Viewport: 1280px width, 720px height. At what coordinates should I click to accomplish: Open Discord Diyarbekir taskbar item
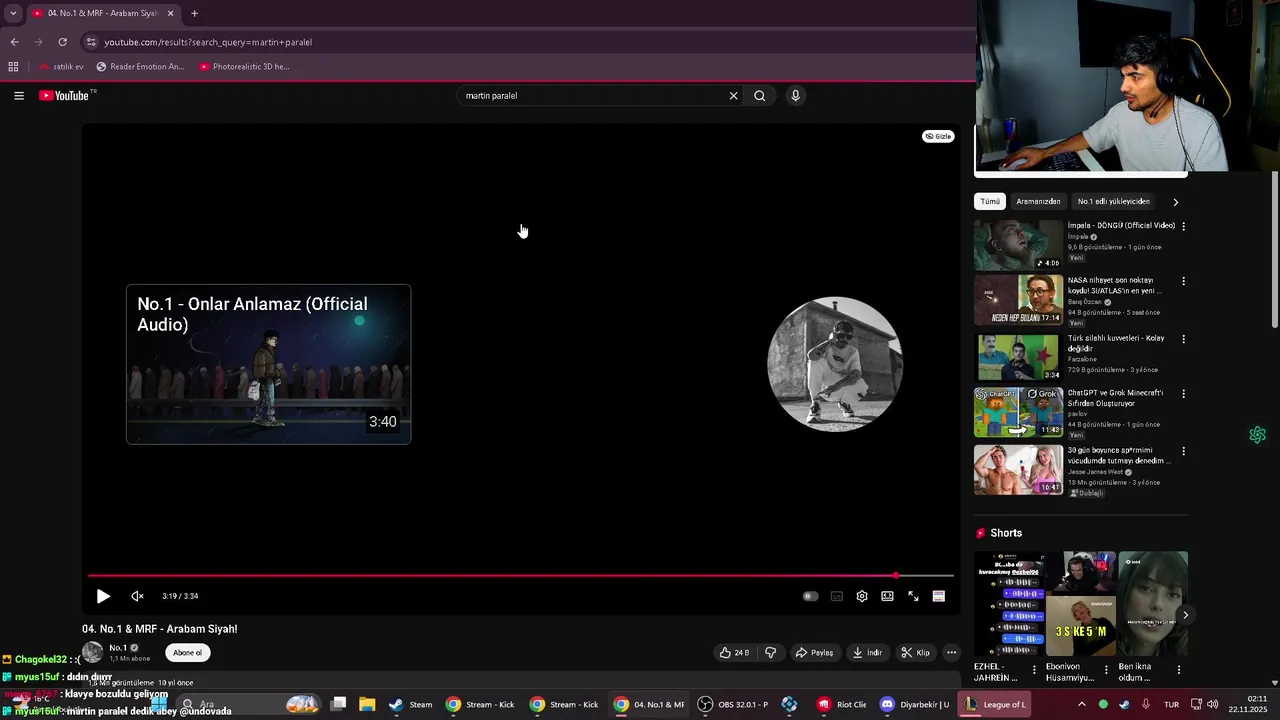pyautogui.click(x=914, y=704)
